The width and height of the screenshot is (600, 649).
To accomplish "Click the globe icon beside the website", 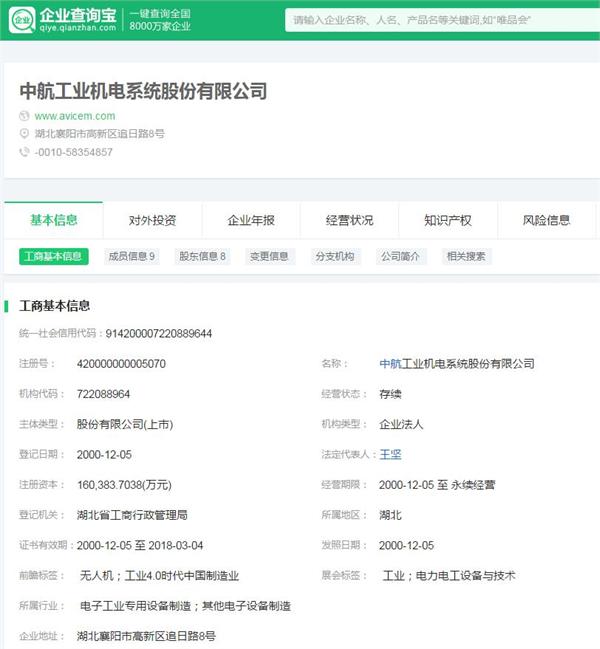I will 24,116.
